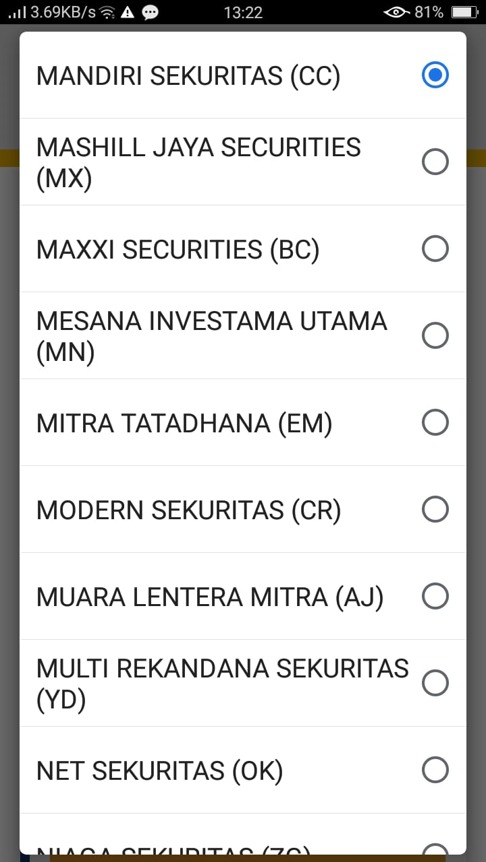This screenshot has height=862, width=486.
Task: Tap the warning triangle icon in status bar
Action: pyautogui.click(x=128, y=12)
